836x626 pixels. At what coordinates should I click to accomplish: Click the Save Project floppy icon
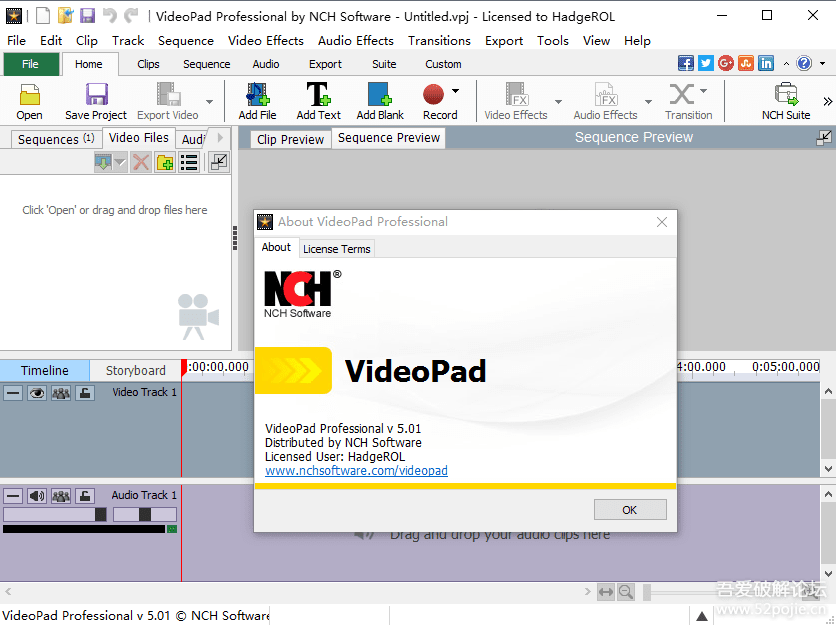point(97,95)
